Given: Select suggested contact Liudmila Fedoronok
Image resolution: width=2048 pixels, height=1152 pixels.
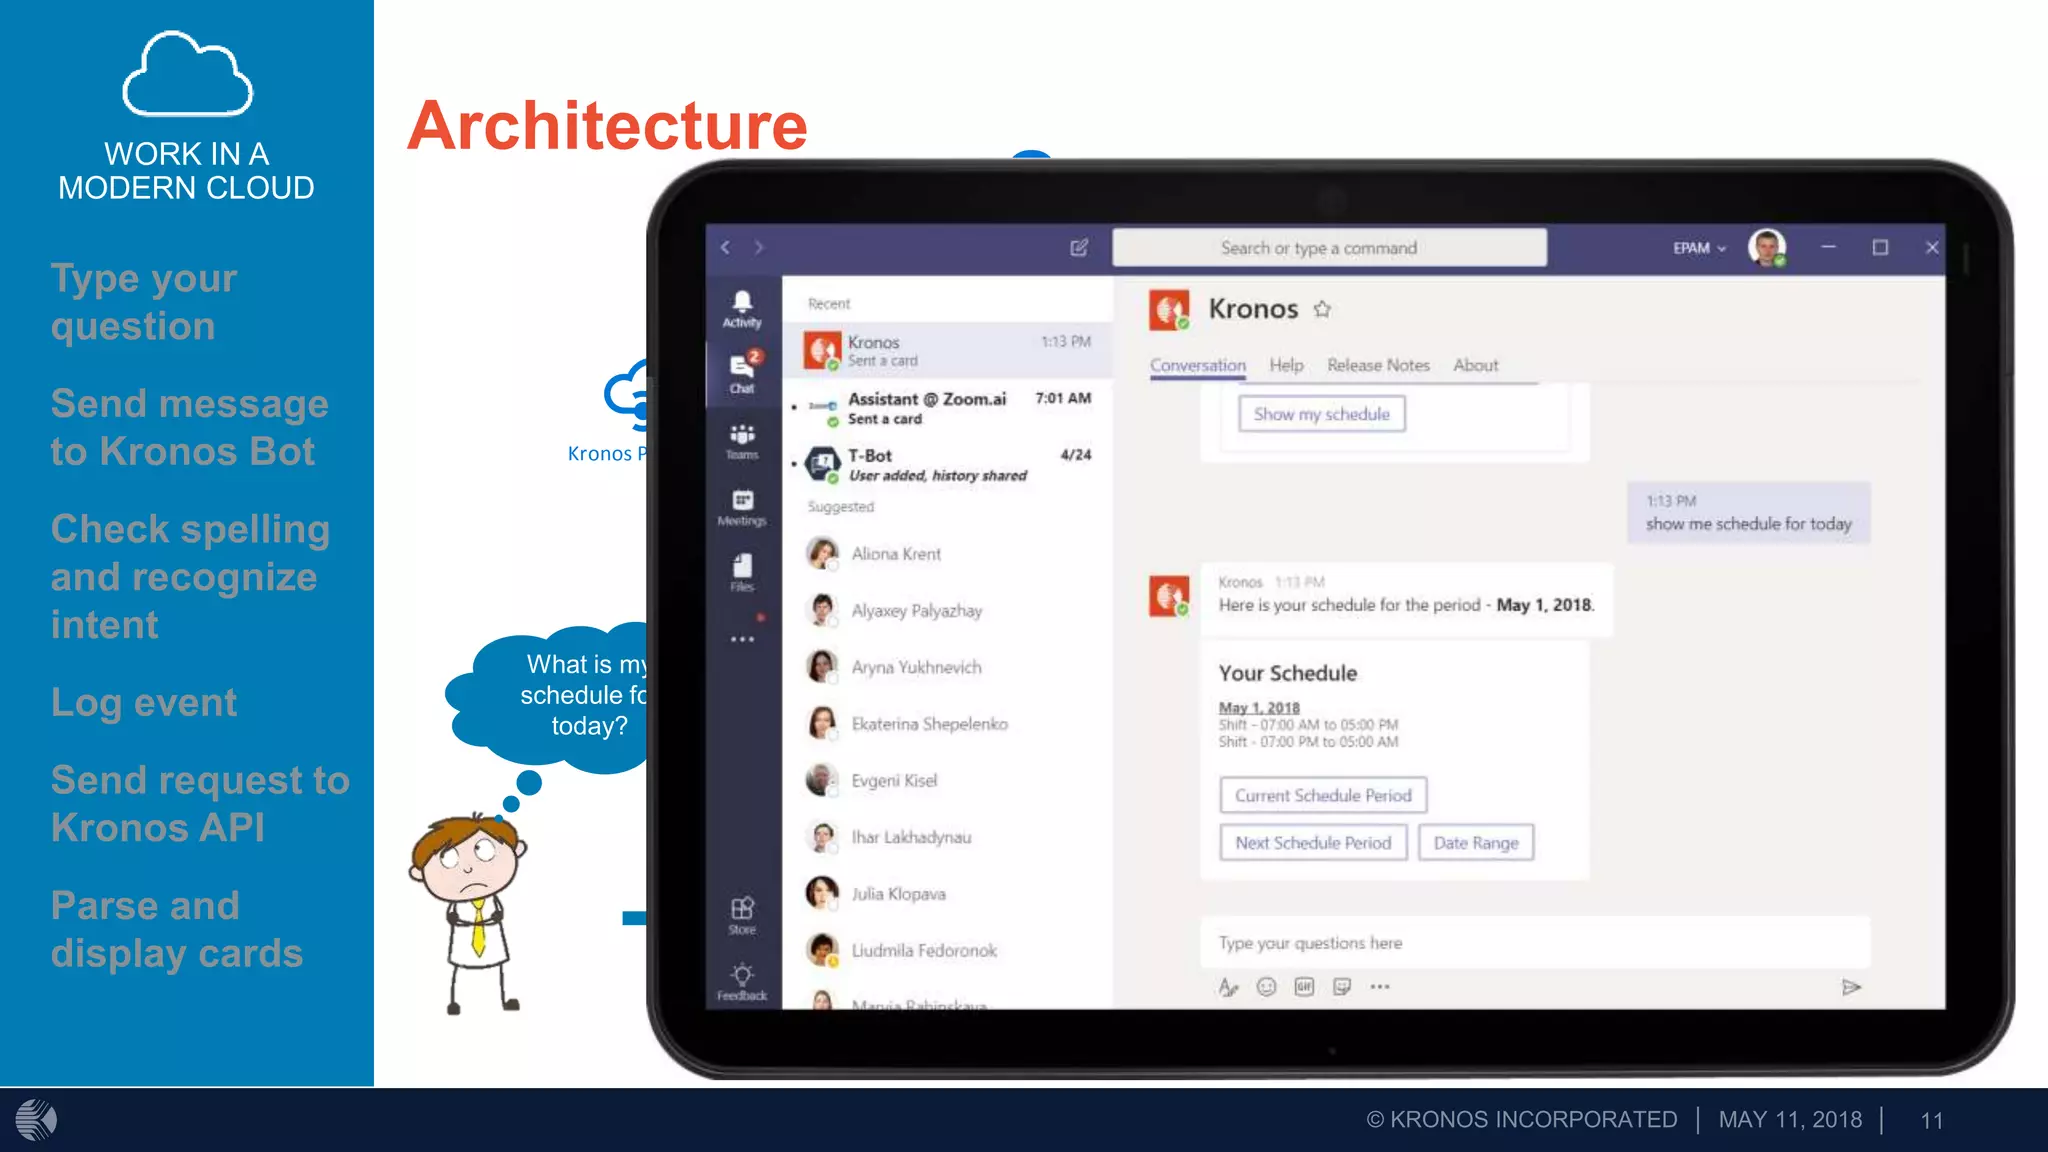Looking at the screenshot, I should (x=946, y=950).
